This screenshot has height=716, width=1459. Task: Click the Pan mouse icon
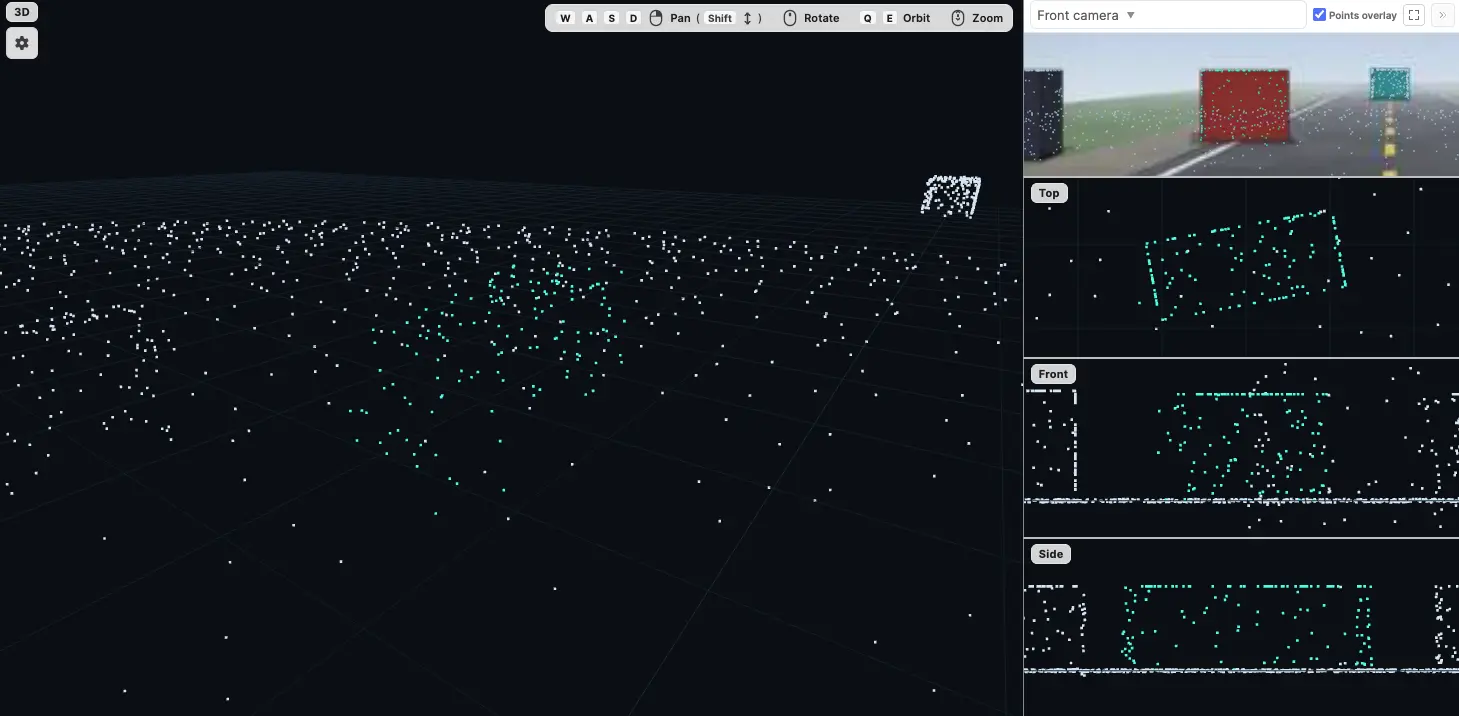click(656, 18)
